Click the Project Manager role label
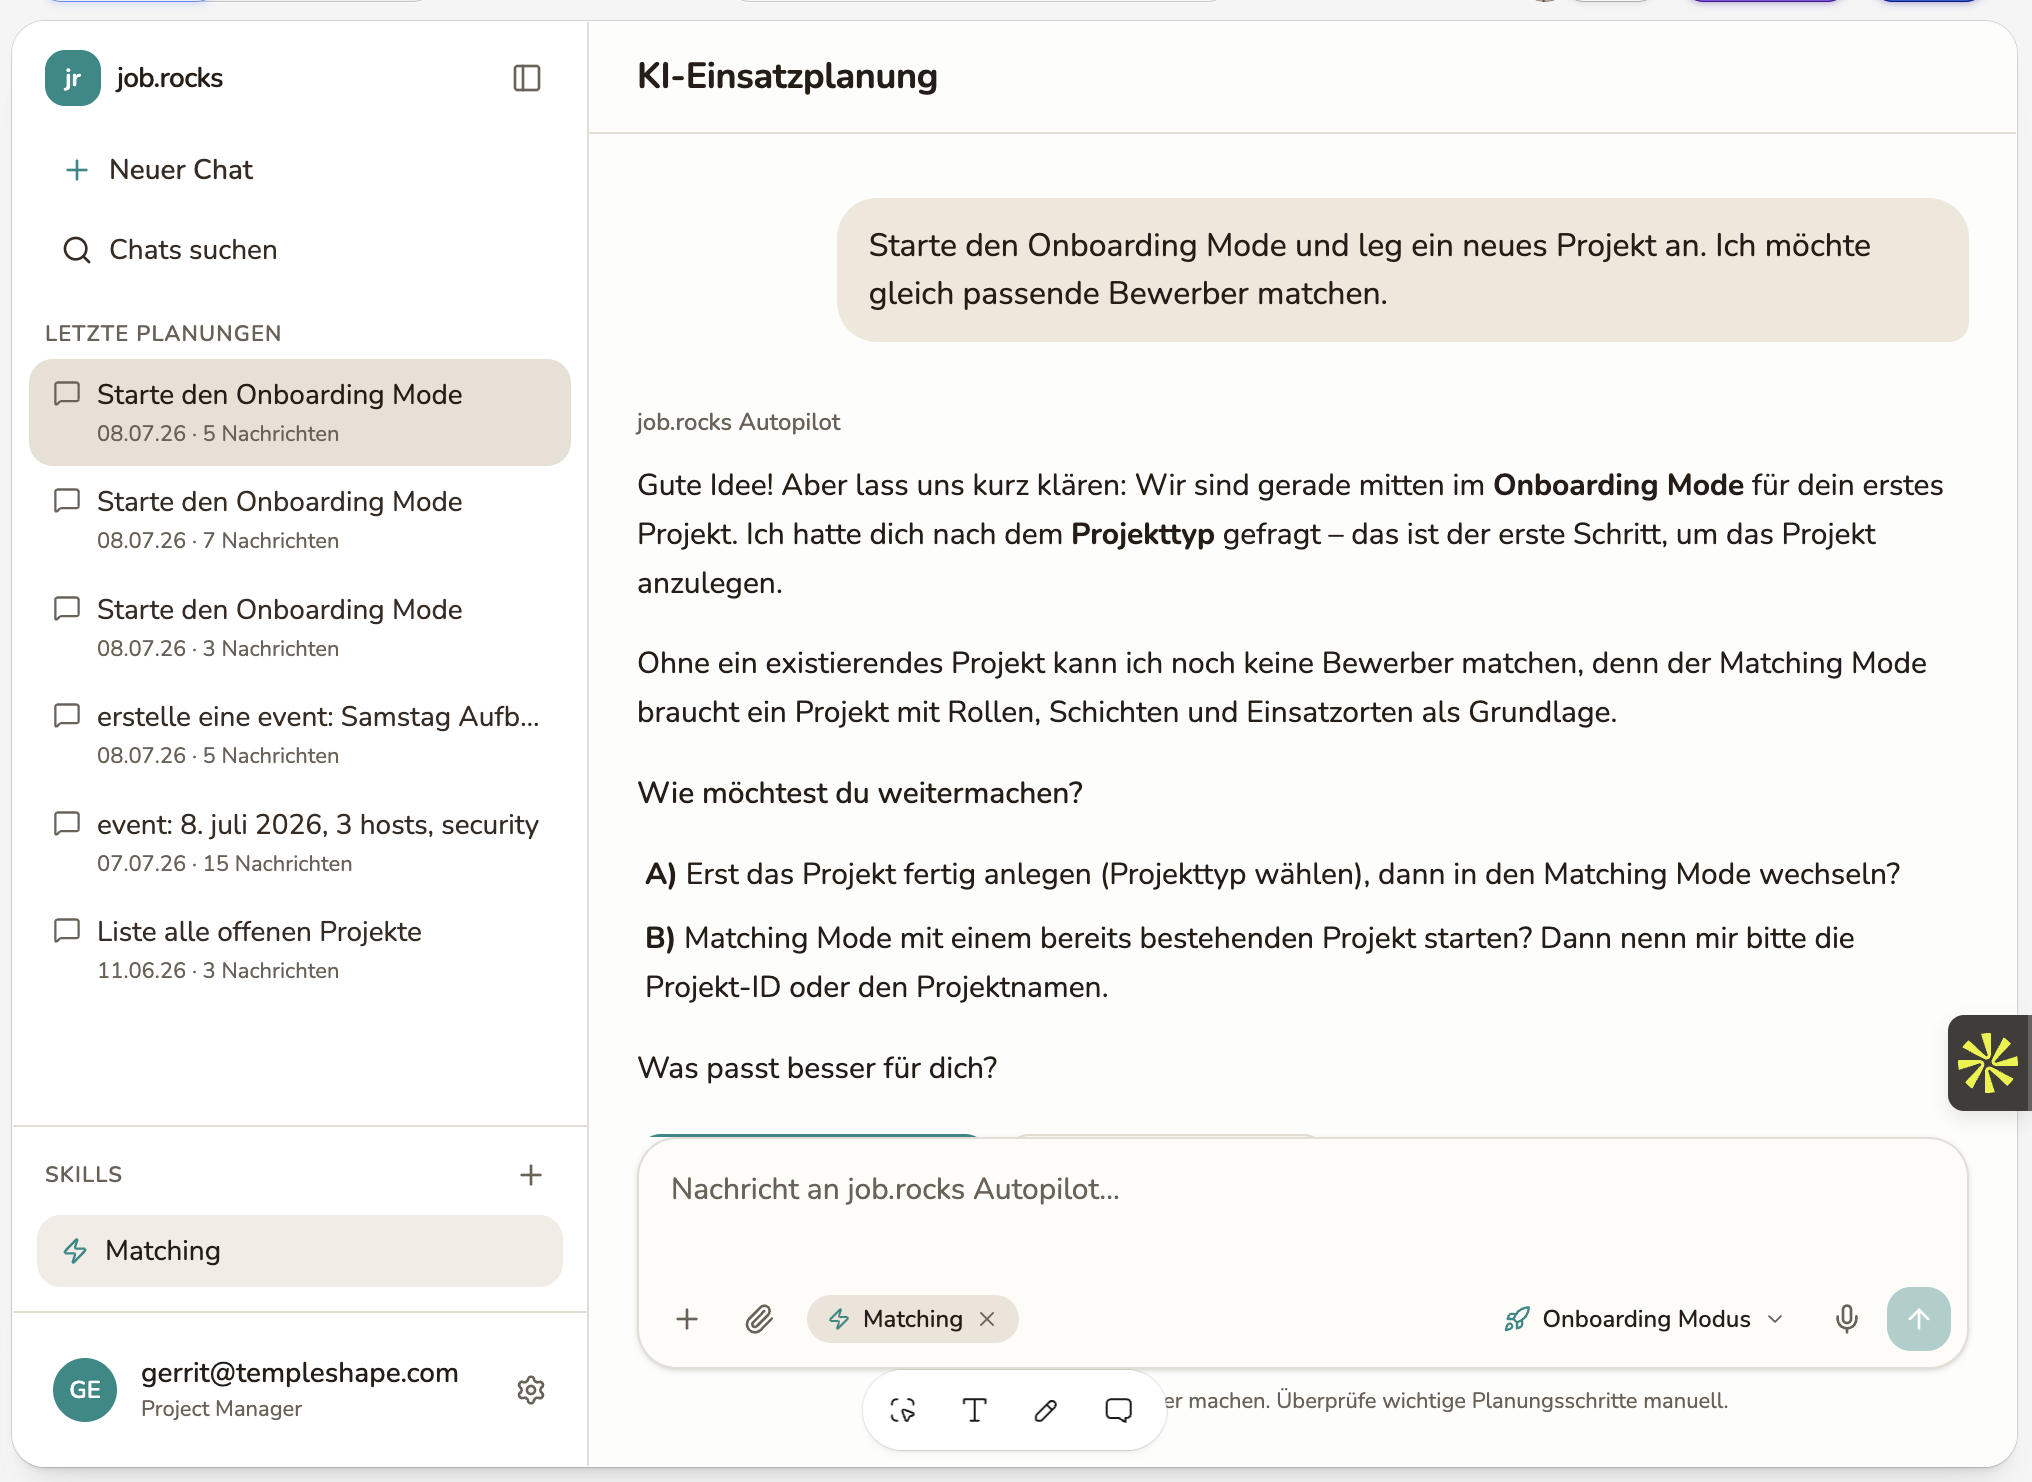 coord(221,1408)
